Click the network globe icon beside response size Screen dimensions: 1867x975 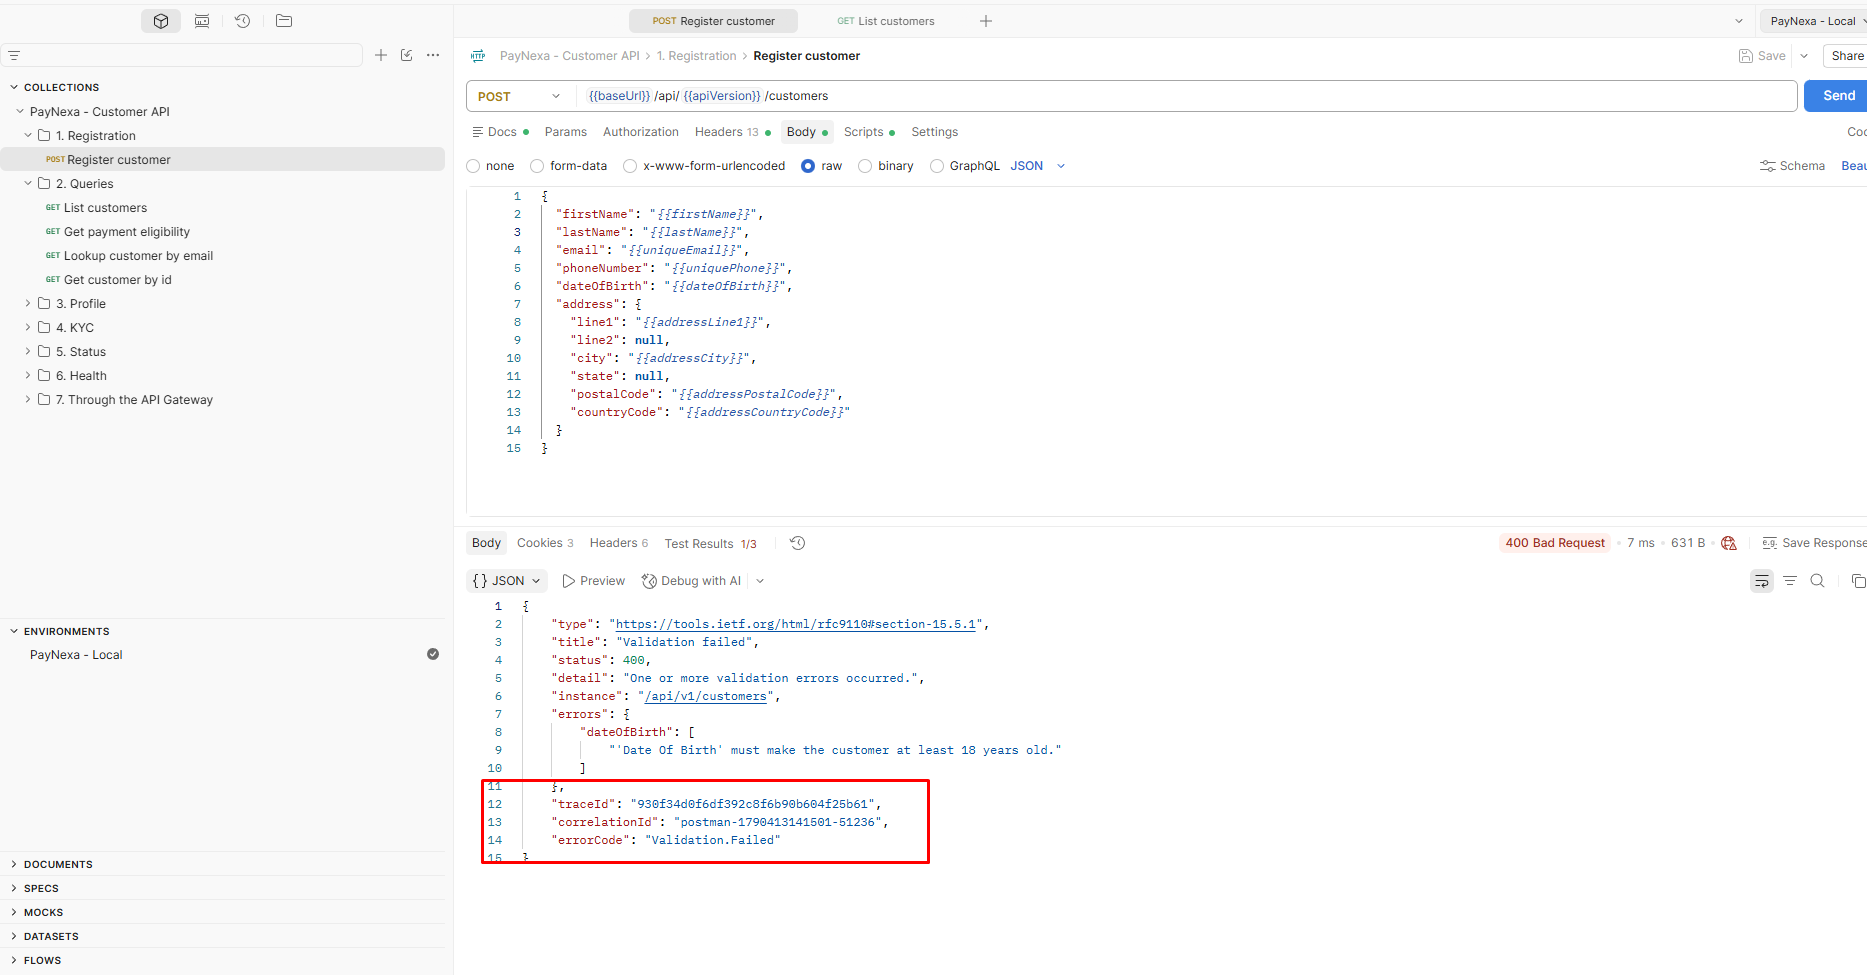point(1729,543)
